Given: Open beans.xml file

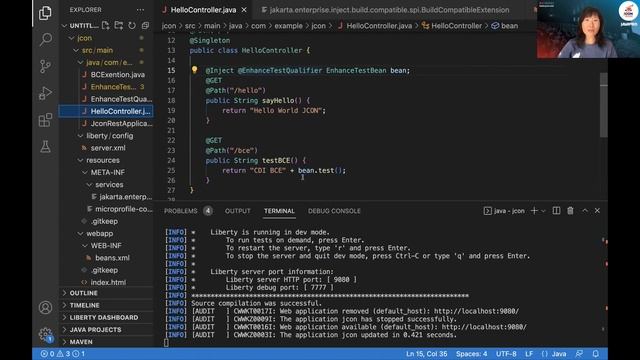Looking at the screenshot, I should click(x=112, y=258).
